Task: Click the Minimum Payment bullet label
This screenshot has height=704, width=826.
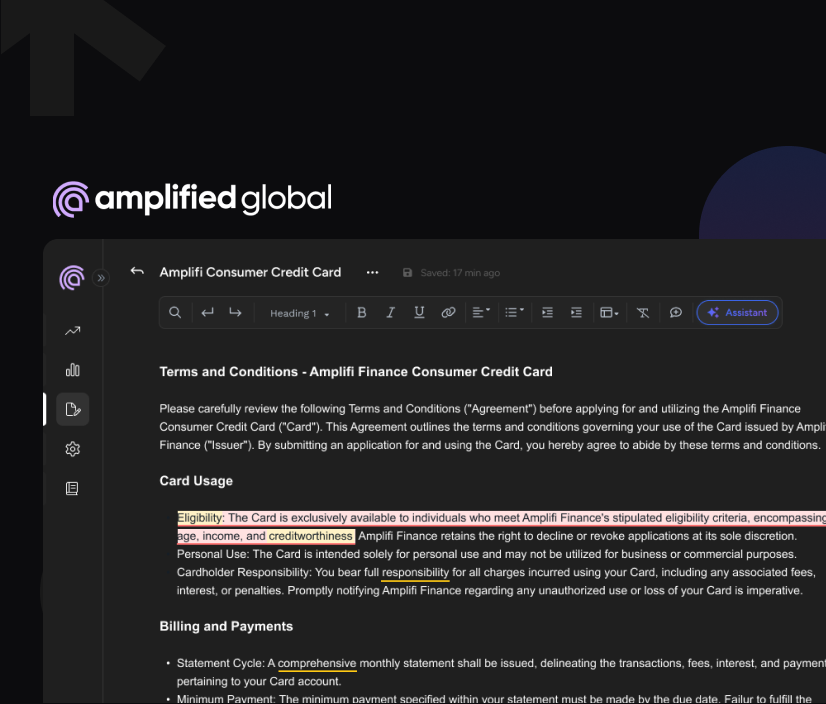Action: [x=226, y=698]
